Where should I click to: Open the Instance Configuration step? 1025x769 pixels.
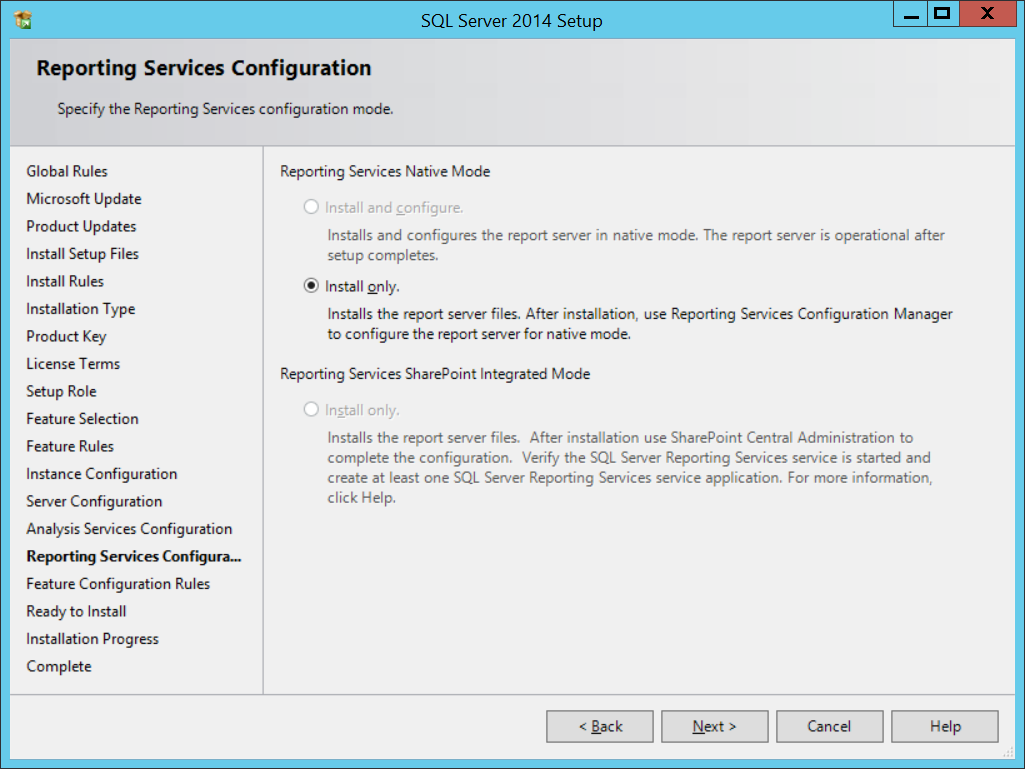point(101,474)
